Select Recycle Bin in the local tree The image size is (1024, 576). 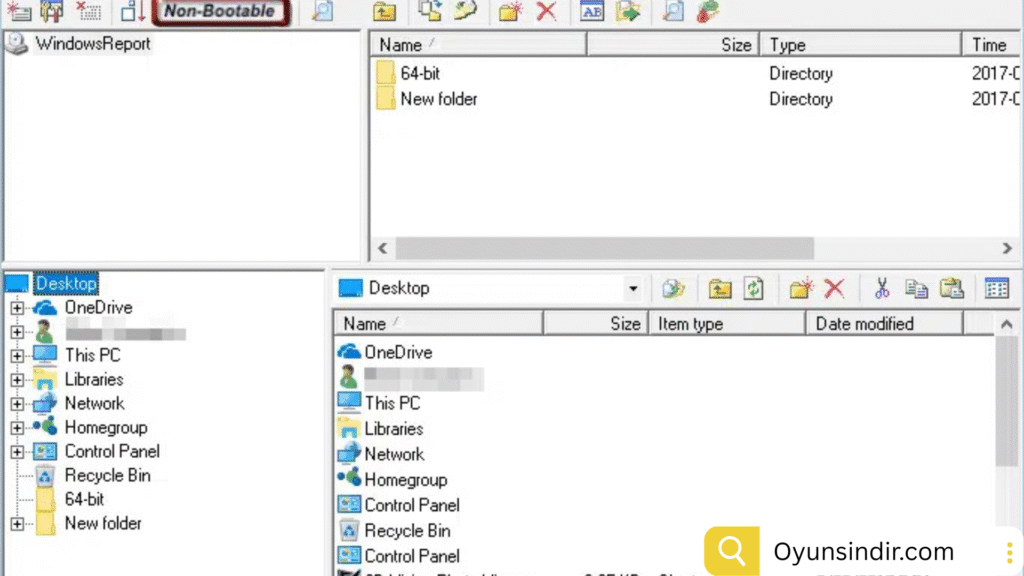(107, 476)
